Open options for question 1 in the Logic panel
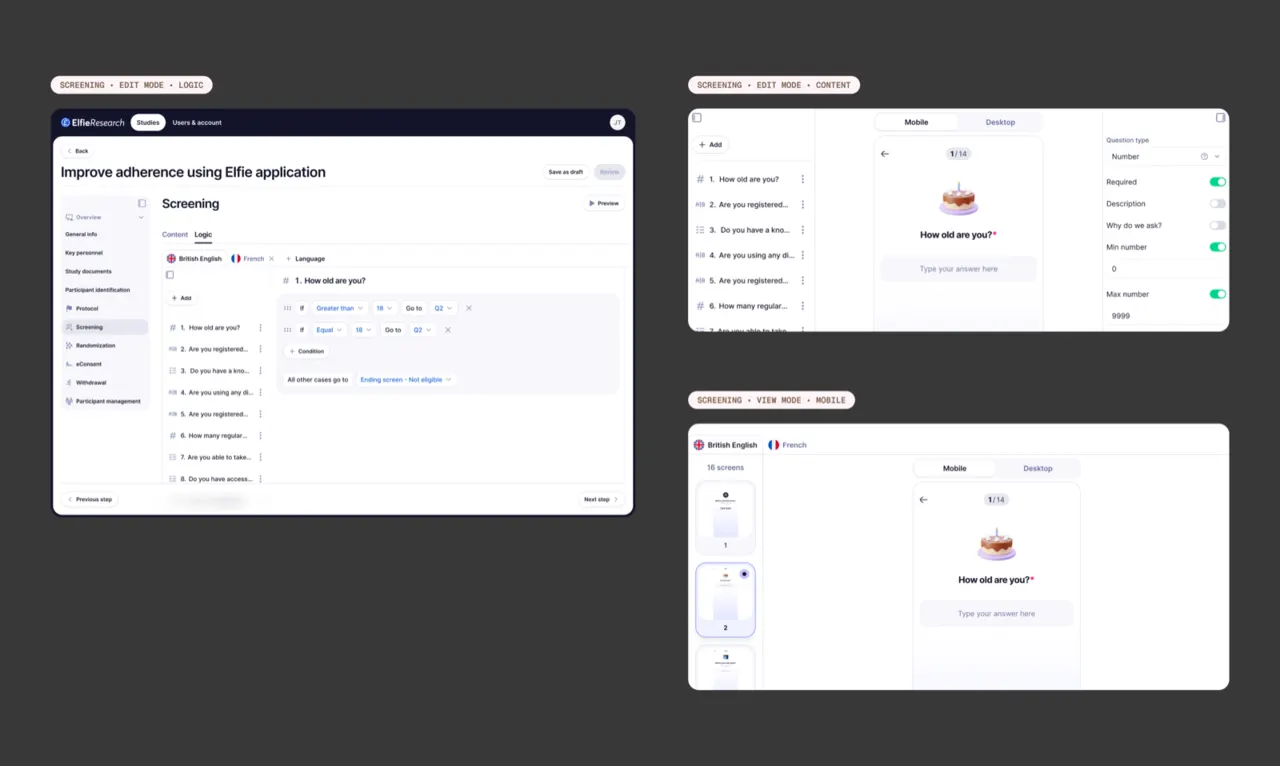The width and height of the screenshot is (1280, 766). point(261,328)
